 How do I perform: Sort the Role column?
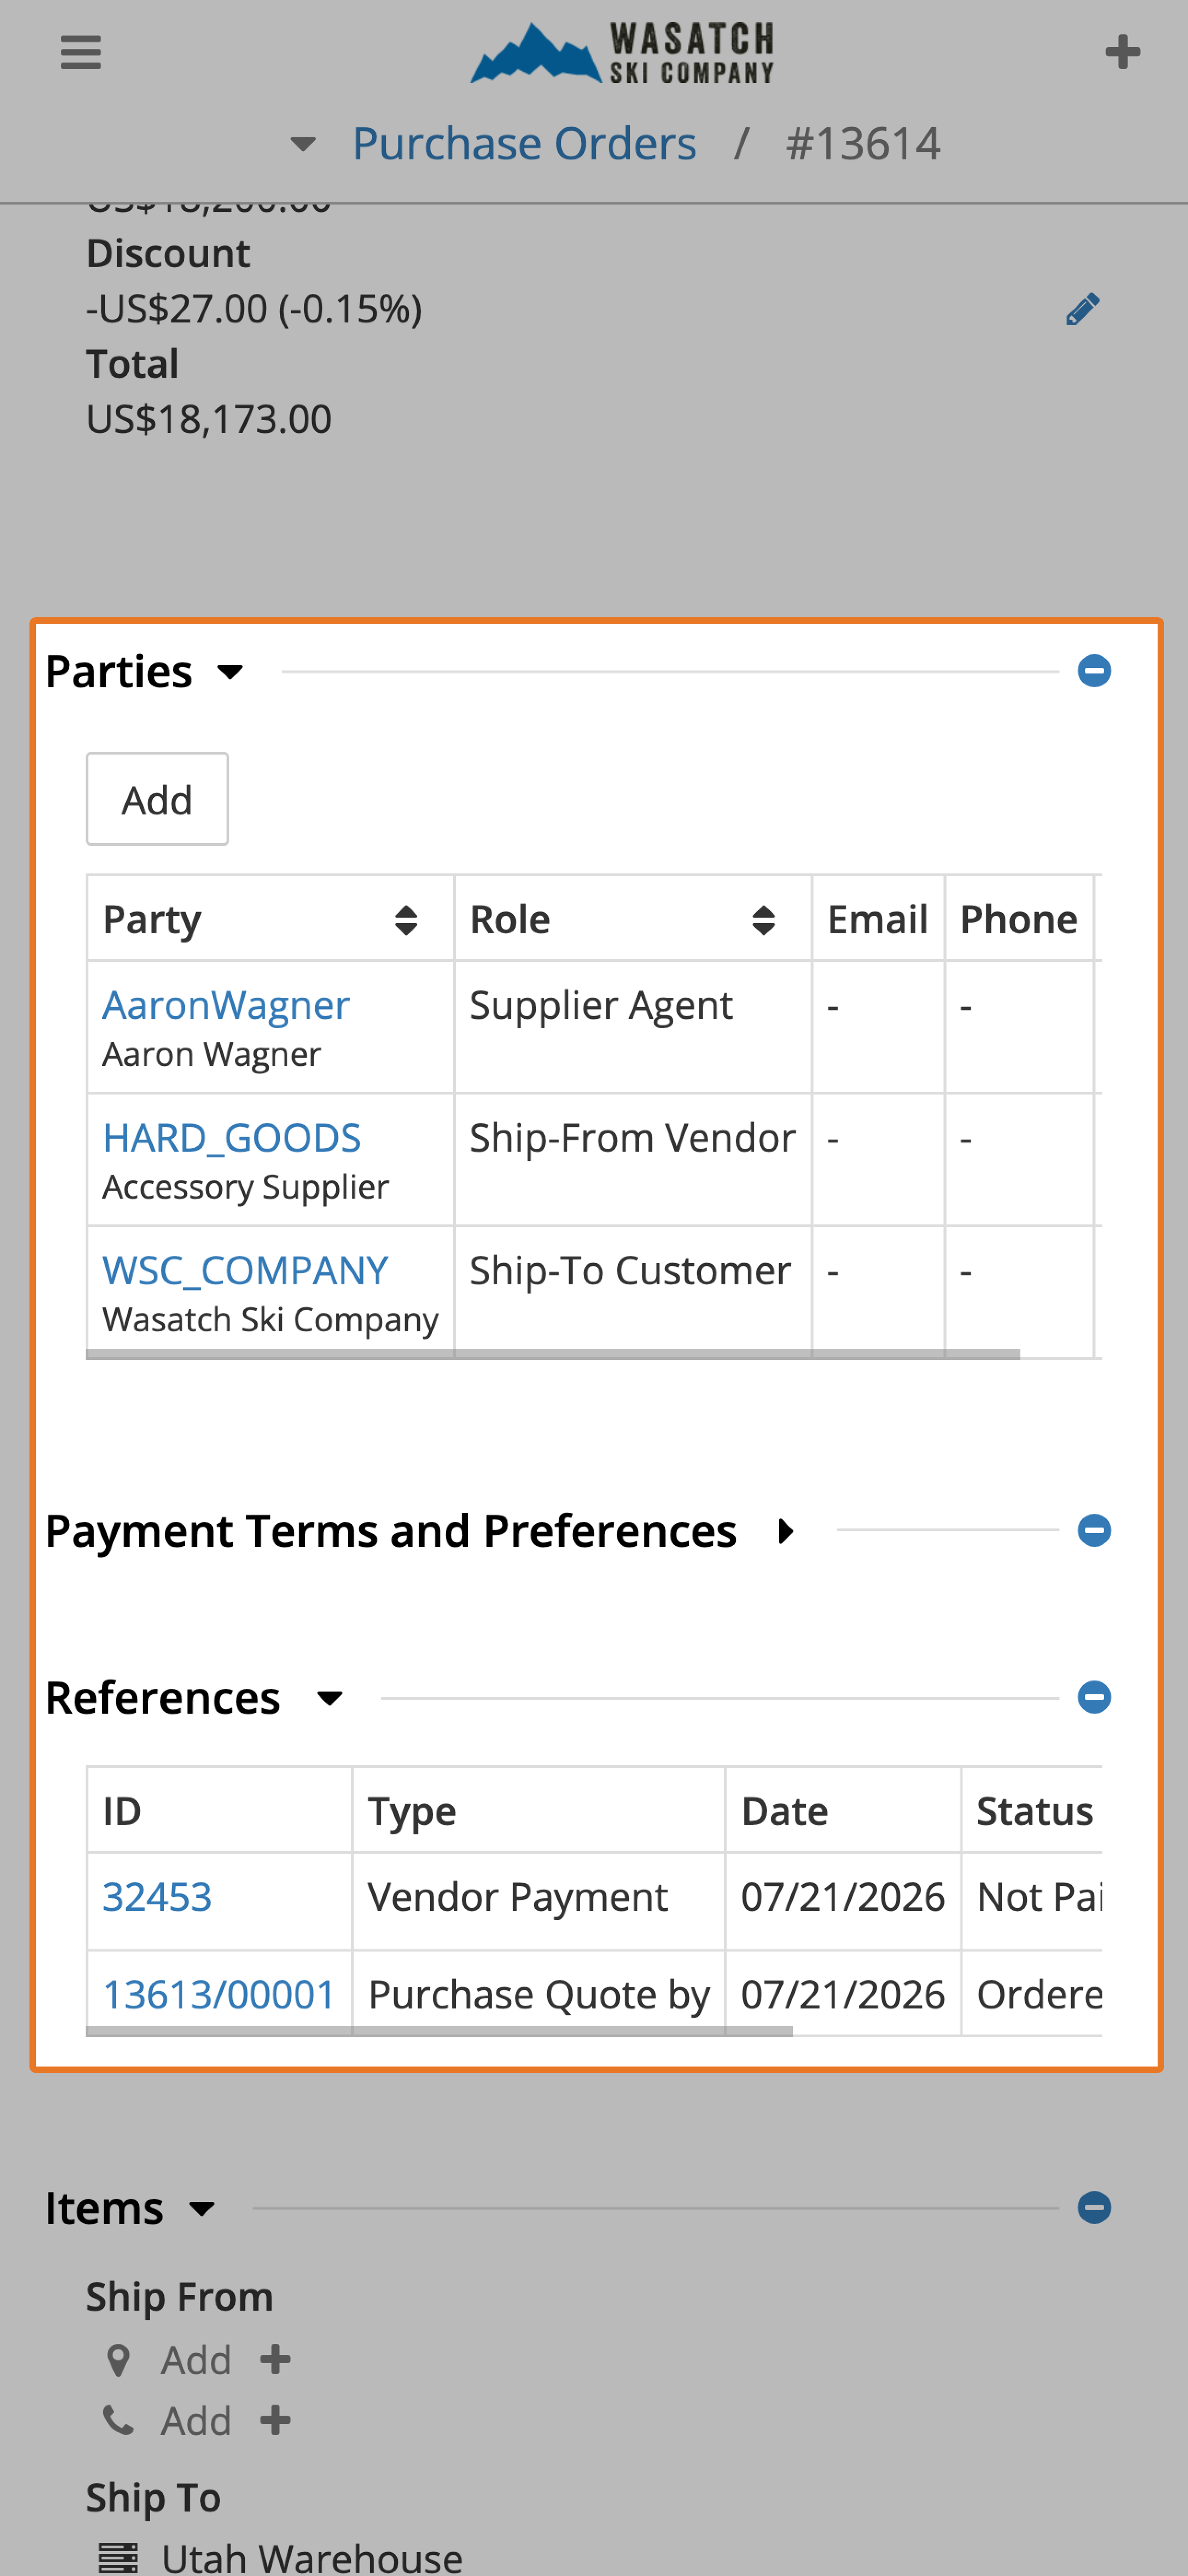763,919
